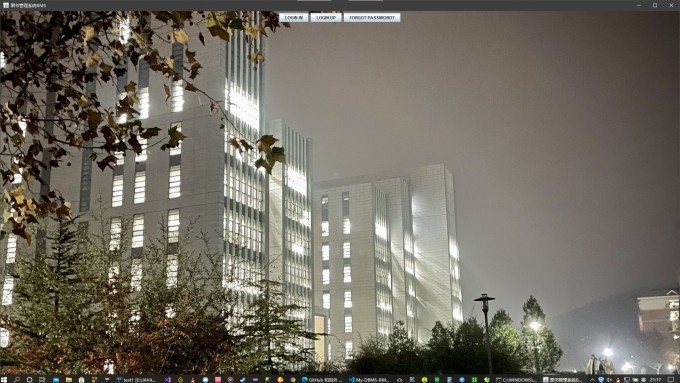Switch to the Chrome taskbar icon
The width and height of the screenshot is (680, 383).
pyautogui.click(x=293, y=380)
